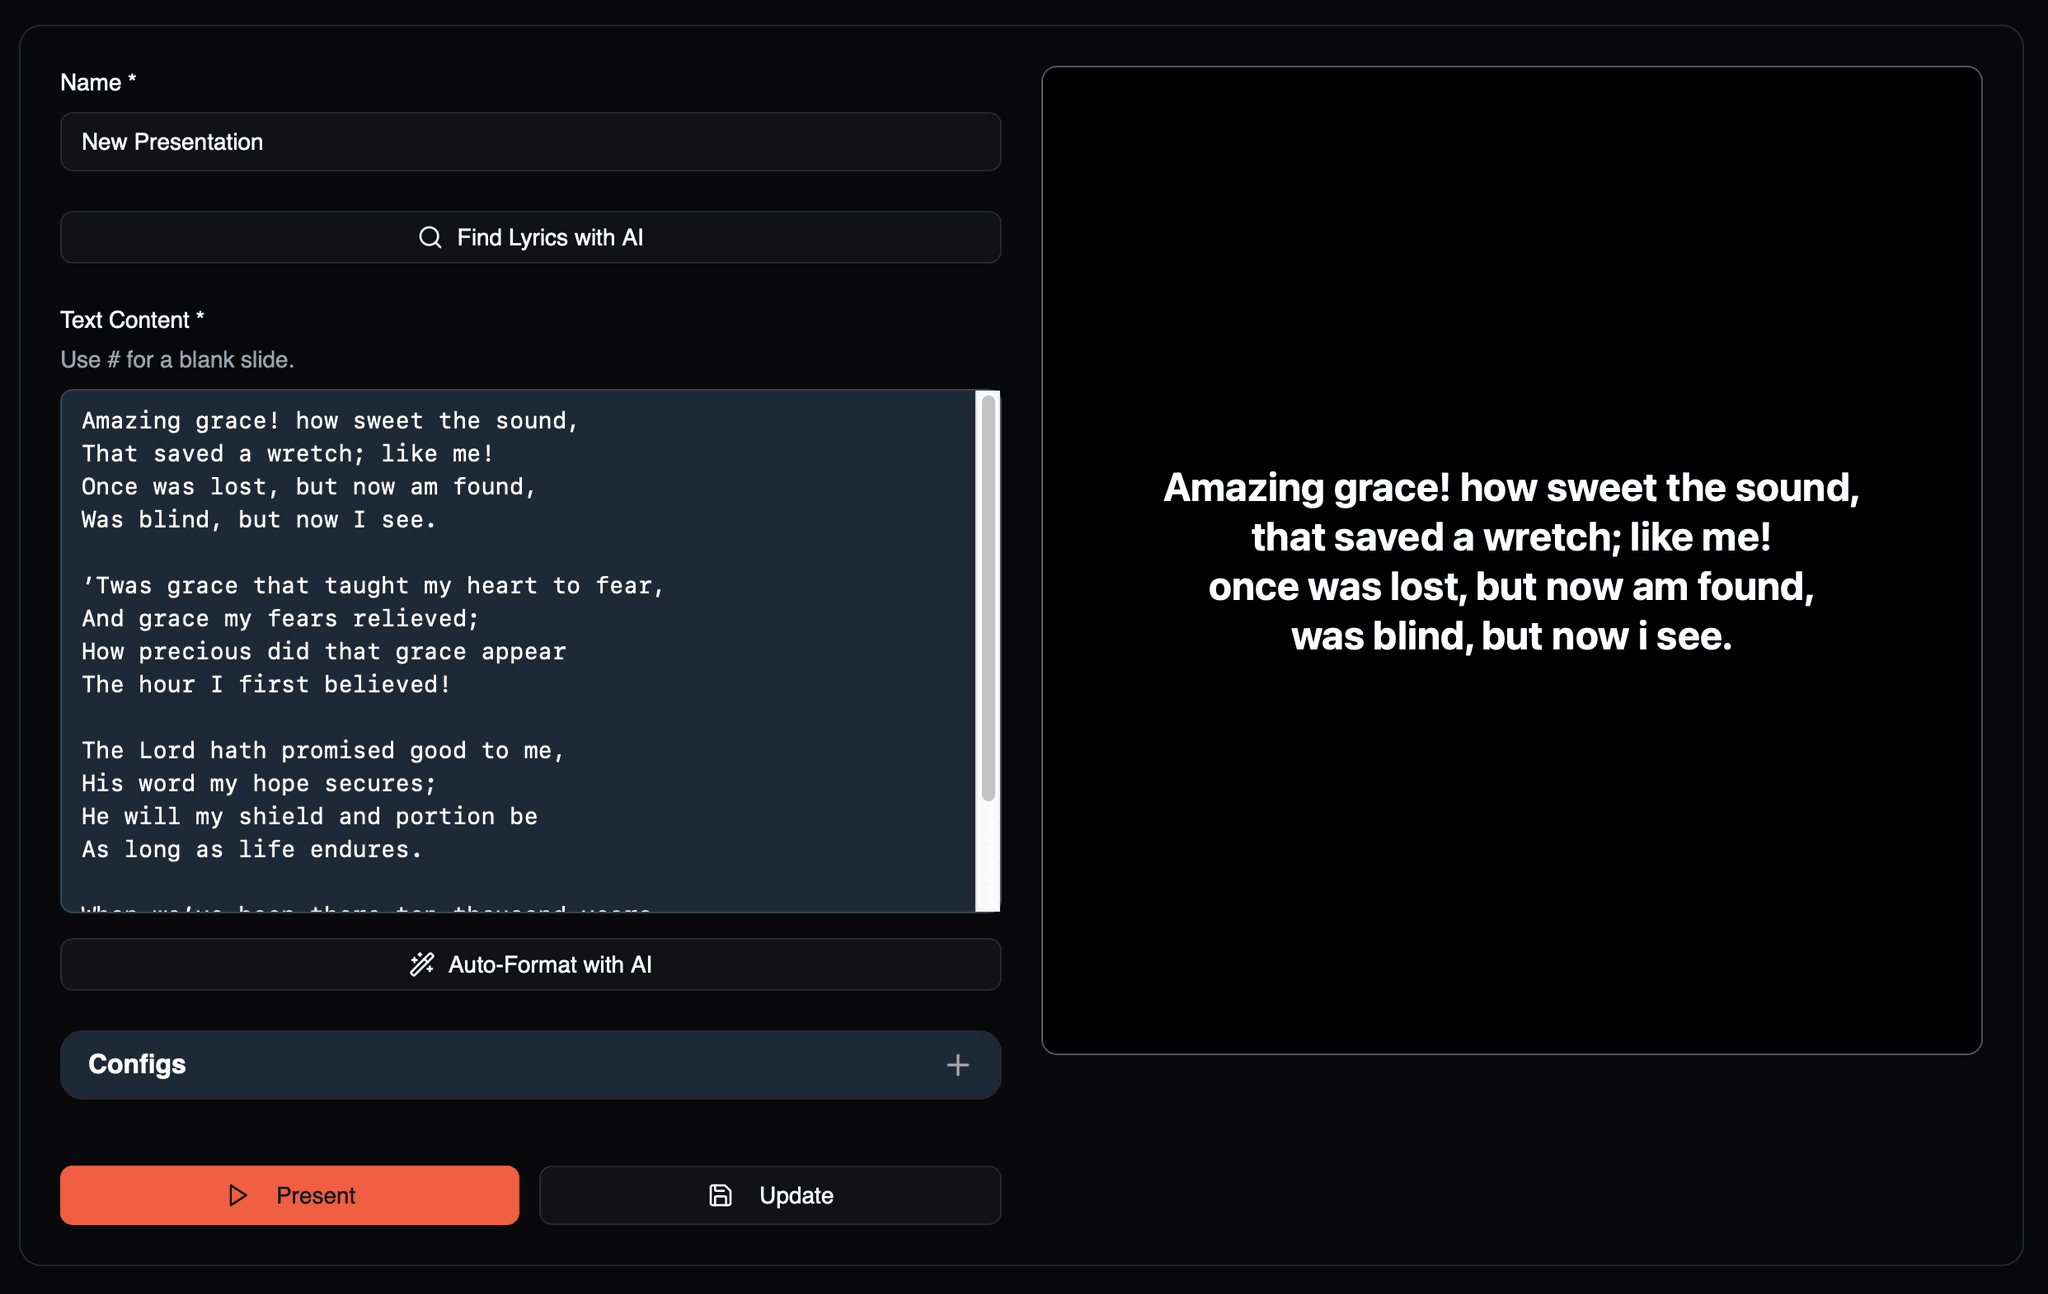The image size is (2048, 1294).
Task: Select the Name field showing New Presentation
Action: pos(530,142)
